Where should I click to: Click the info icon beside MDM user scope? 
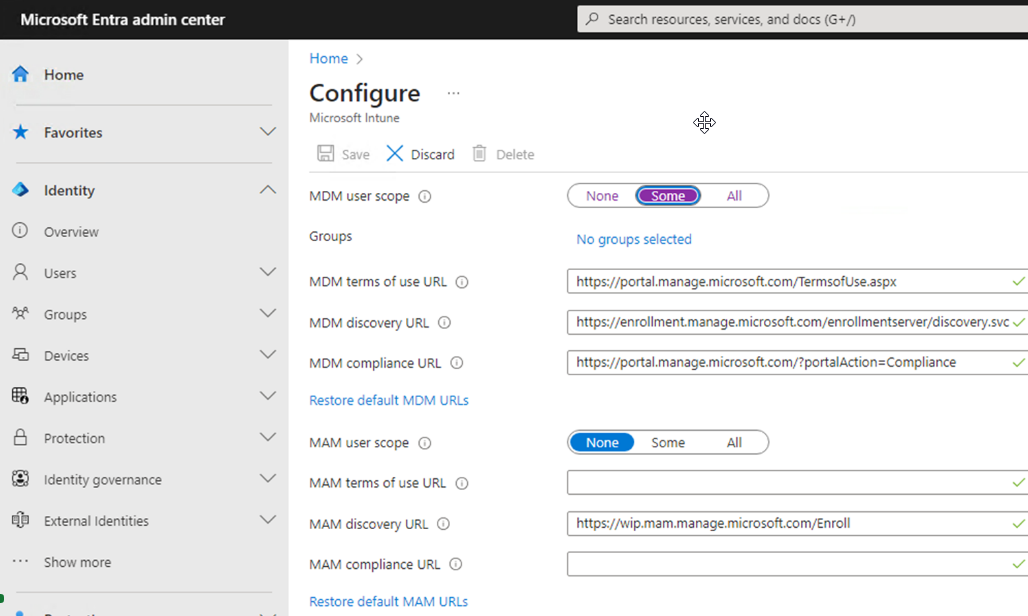(x=424, y=197)
